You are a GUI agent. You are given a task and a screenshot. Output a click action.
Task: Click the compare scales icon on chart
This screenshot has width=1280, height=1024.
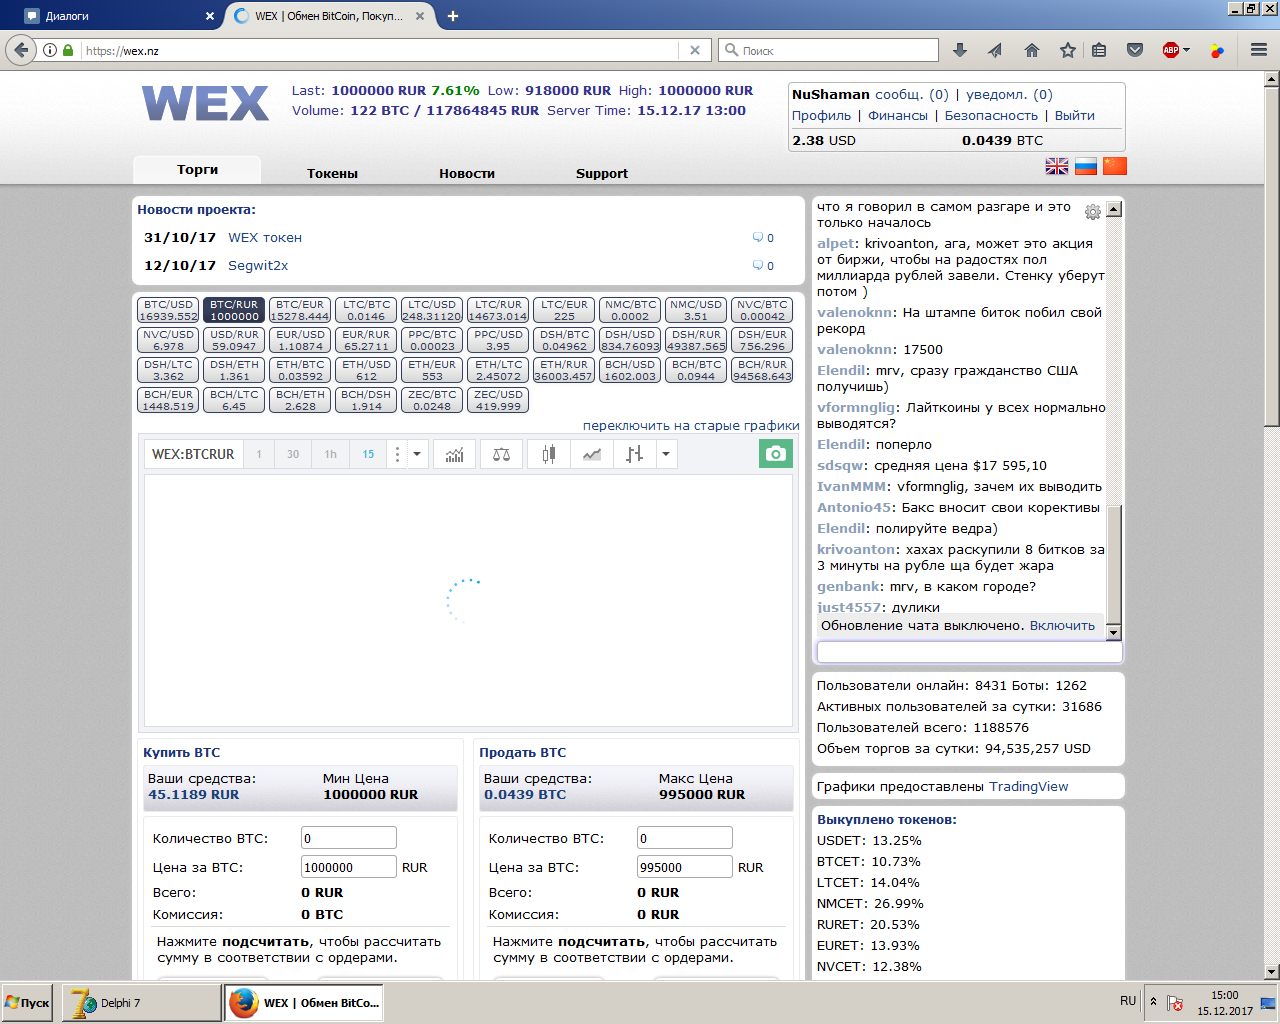[x=501, y=454]
